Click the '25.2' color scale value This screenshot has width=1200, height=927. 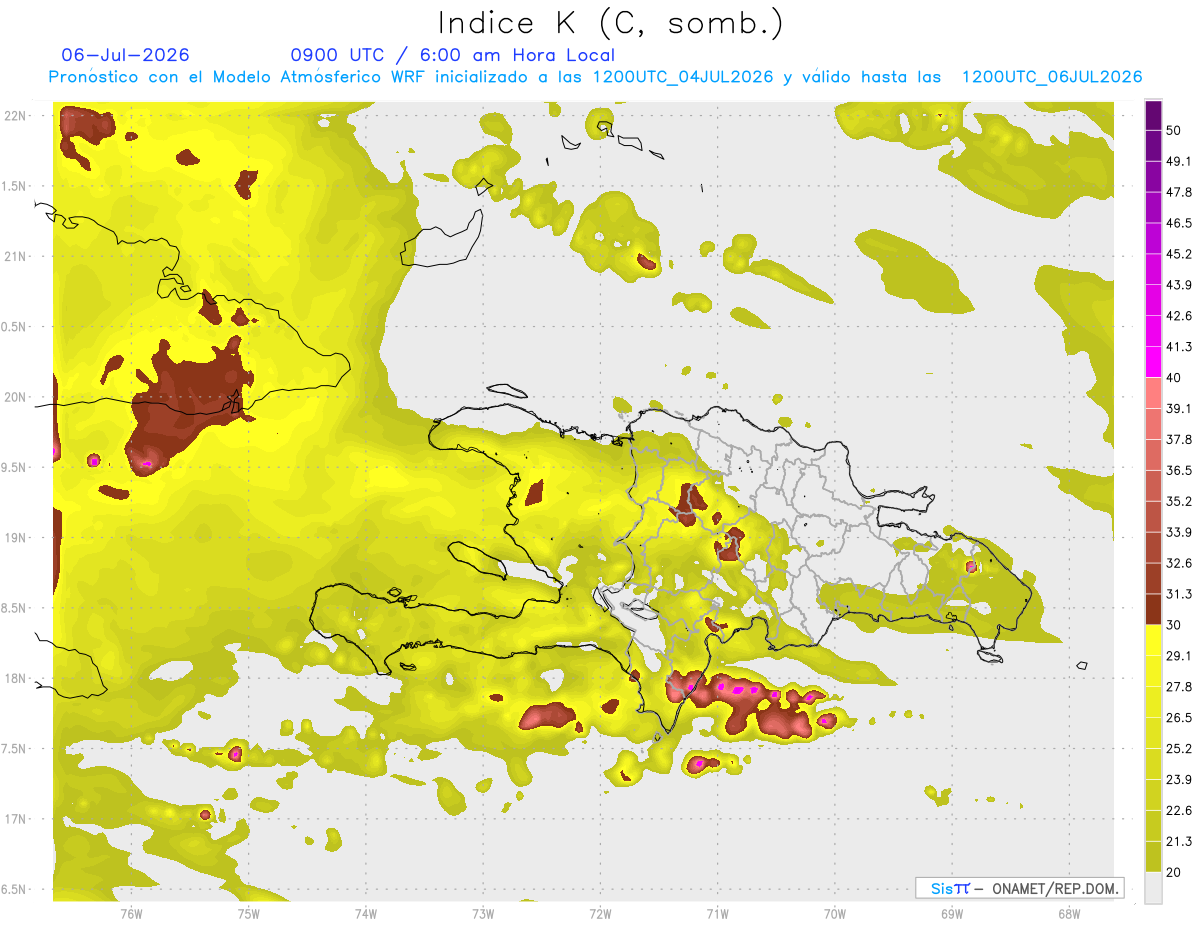coord(1179,749)
